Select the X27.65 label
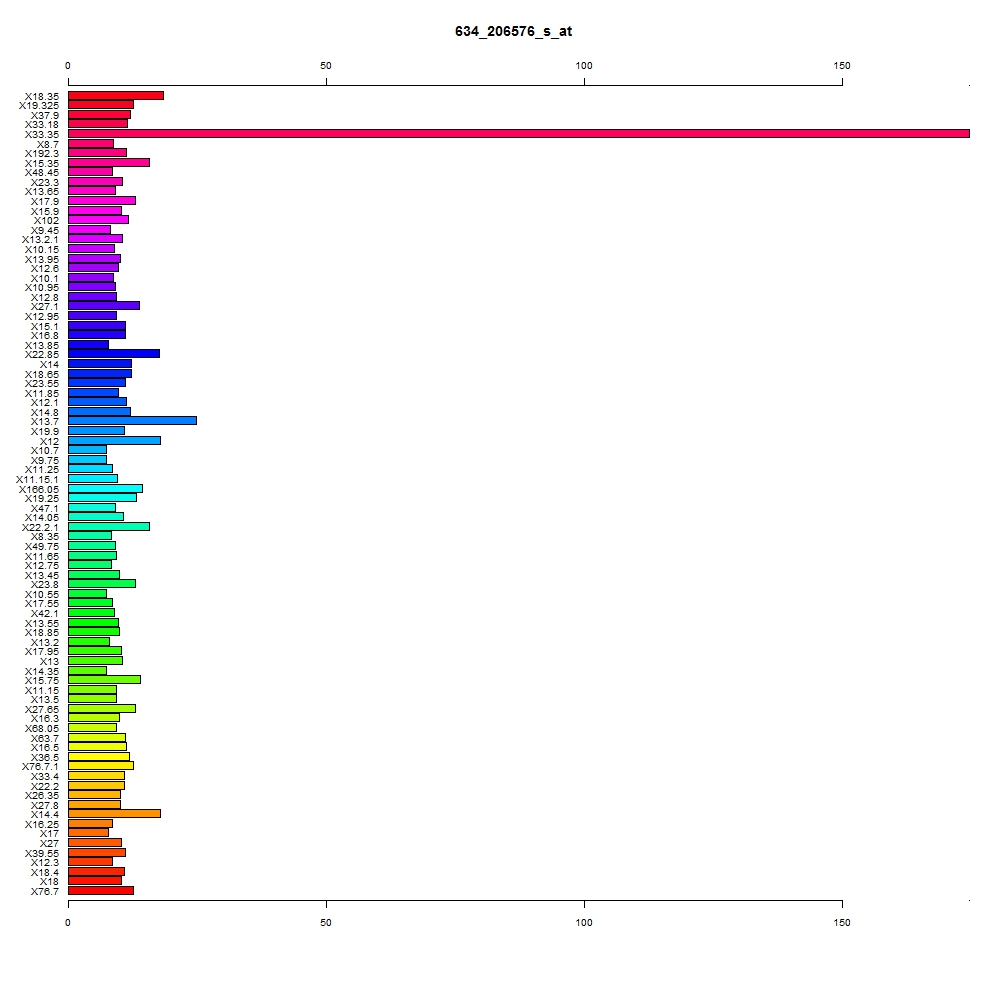This screenshot has height=1000, width=1000. (x=41, y=710)
